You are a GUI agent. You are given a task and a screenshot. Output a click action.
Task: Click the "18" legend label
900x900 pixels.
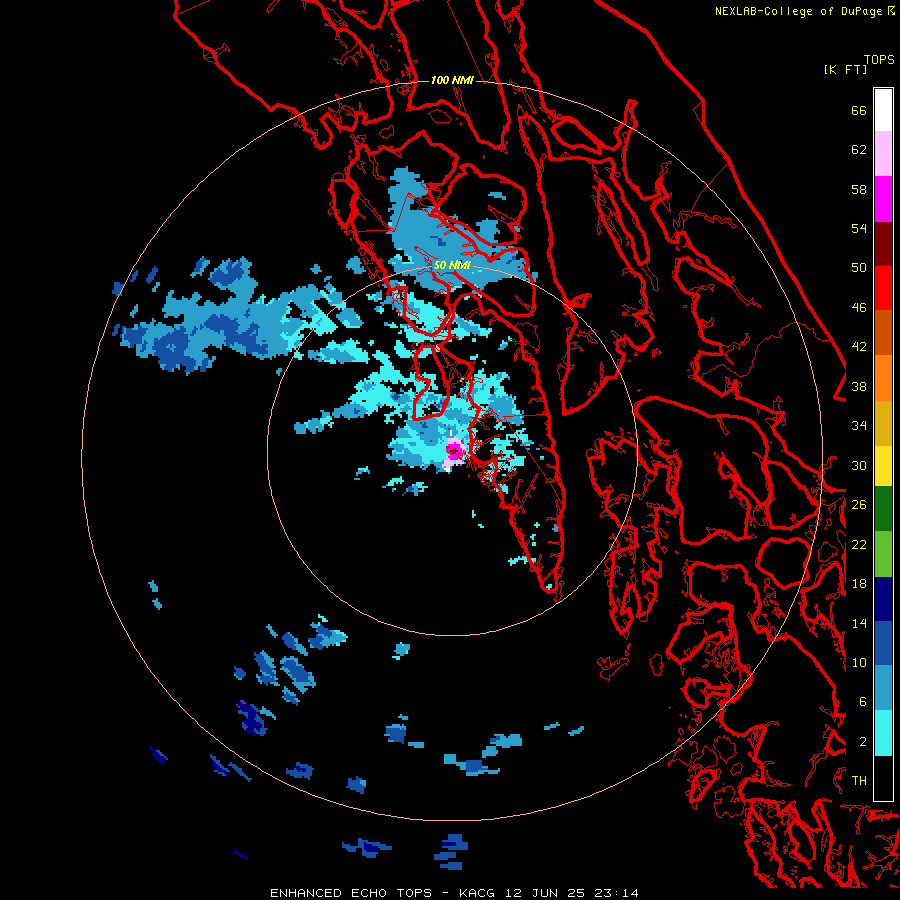click(859, 584)
